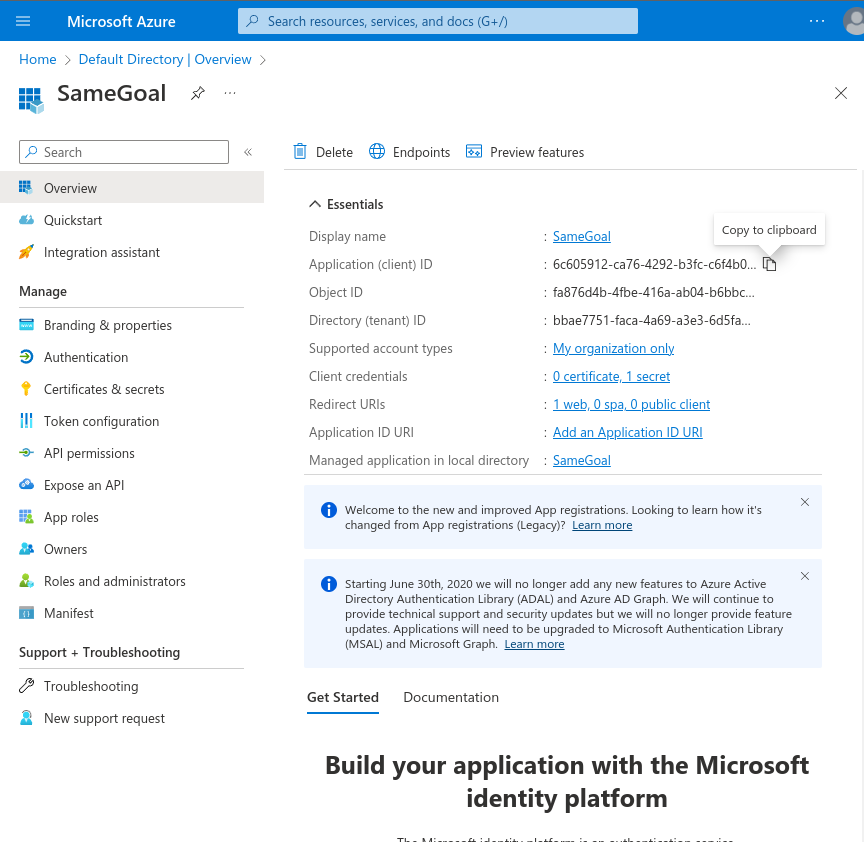
Task: Open more options ellipsis next to SameGoal
Action: point(230,93)
